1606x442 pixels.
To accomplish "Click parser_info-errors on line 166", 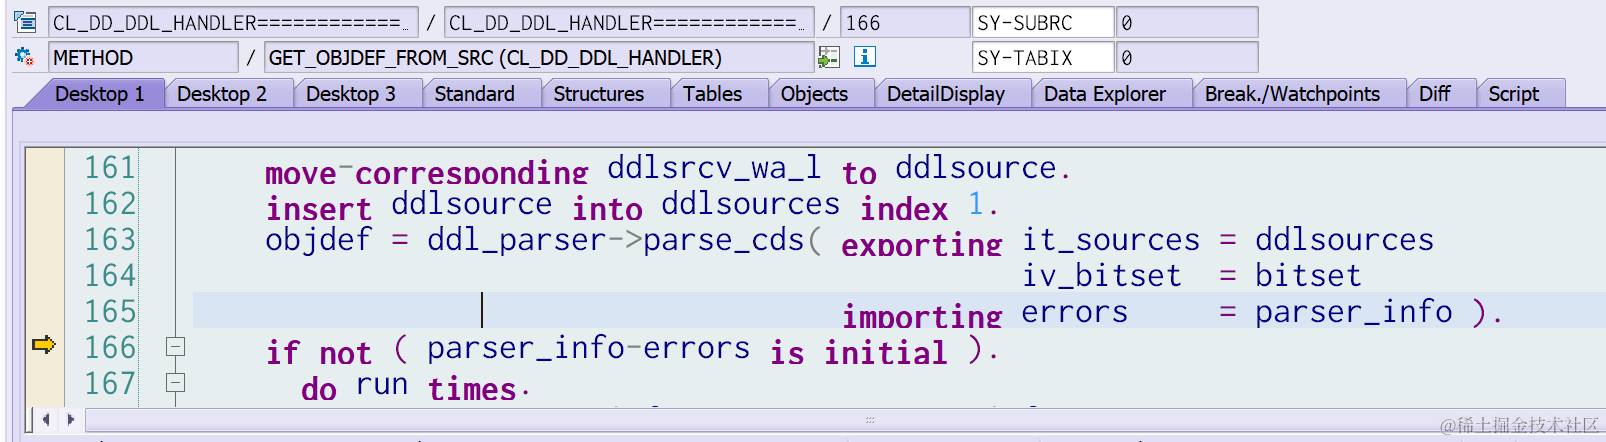I will coord(588,348).
